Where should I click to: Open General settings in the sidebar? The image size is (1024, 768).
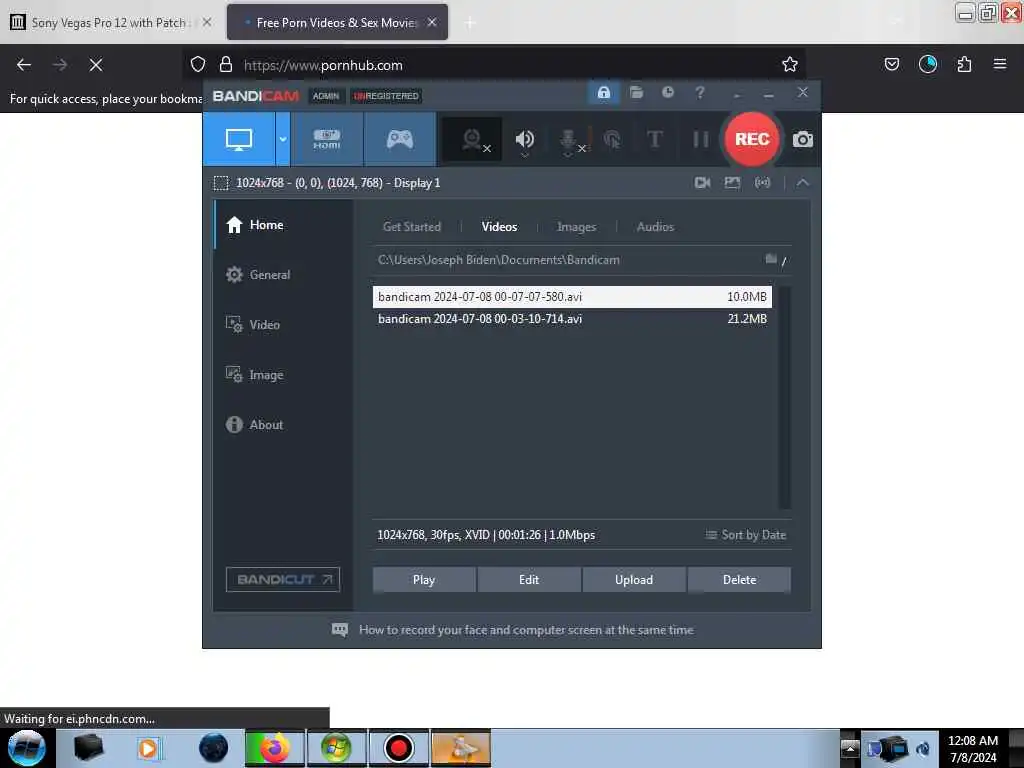pos(283,275)
